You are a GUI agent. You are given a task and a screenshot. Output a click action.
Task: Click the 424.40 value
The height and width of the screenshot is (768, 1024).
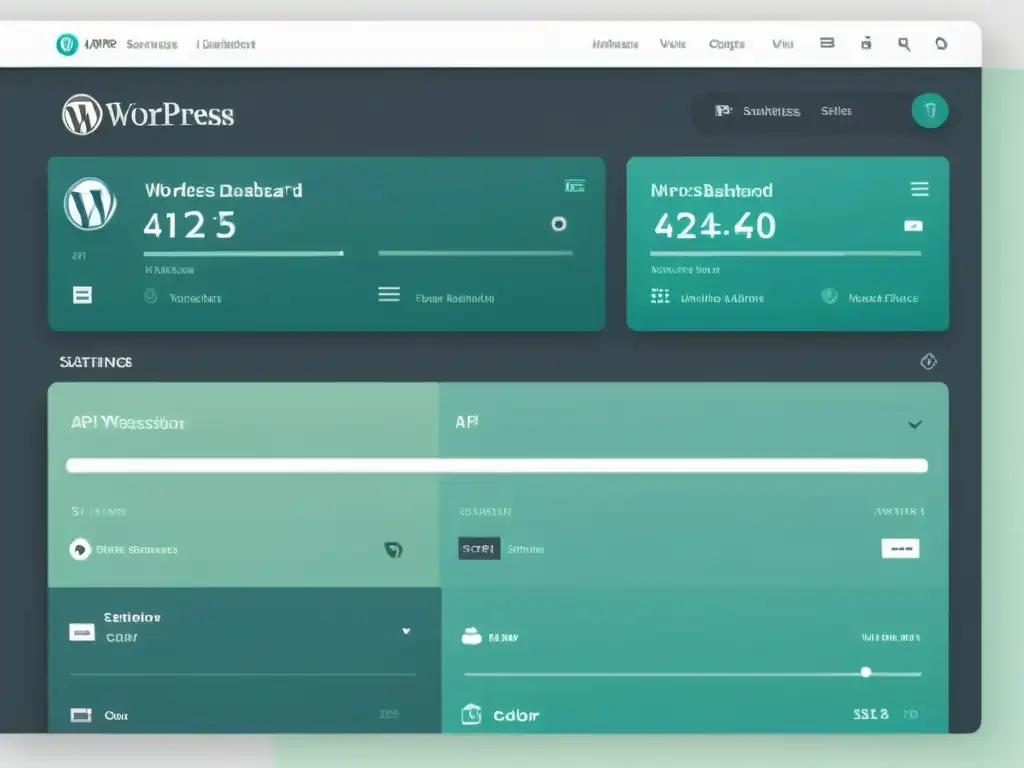(715, 226)
